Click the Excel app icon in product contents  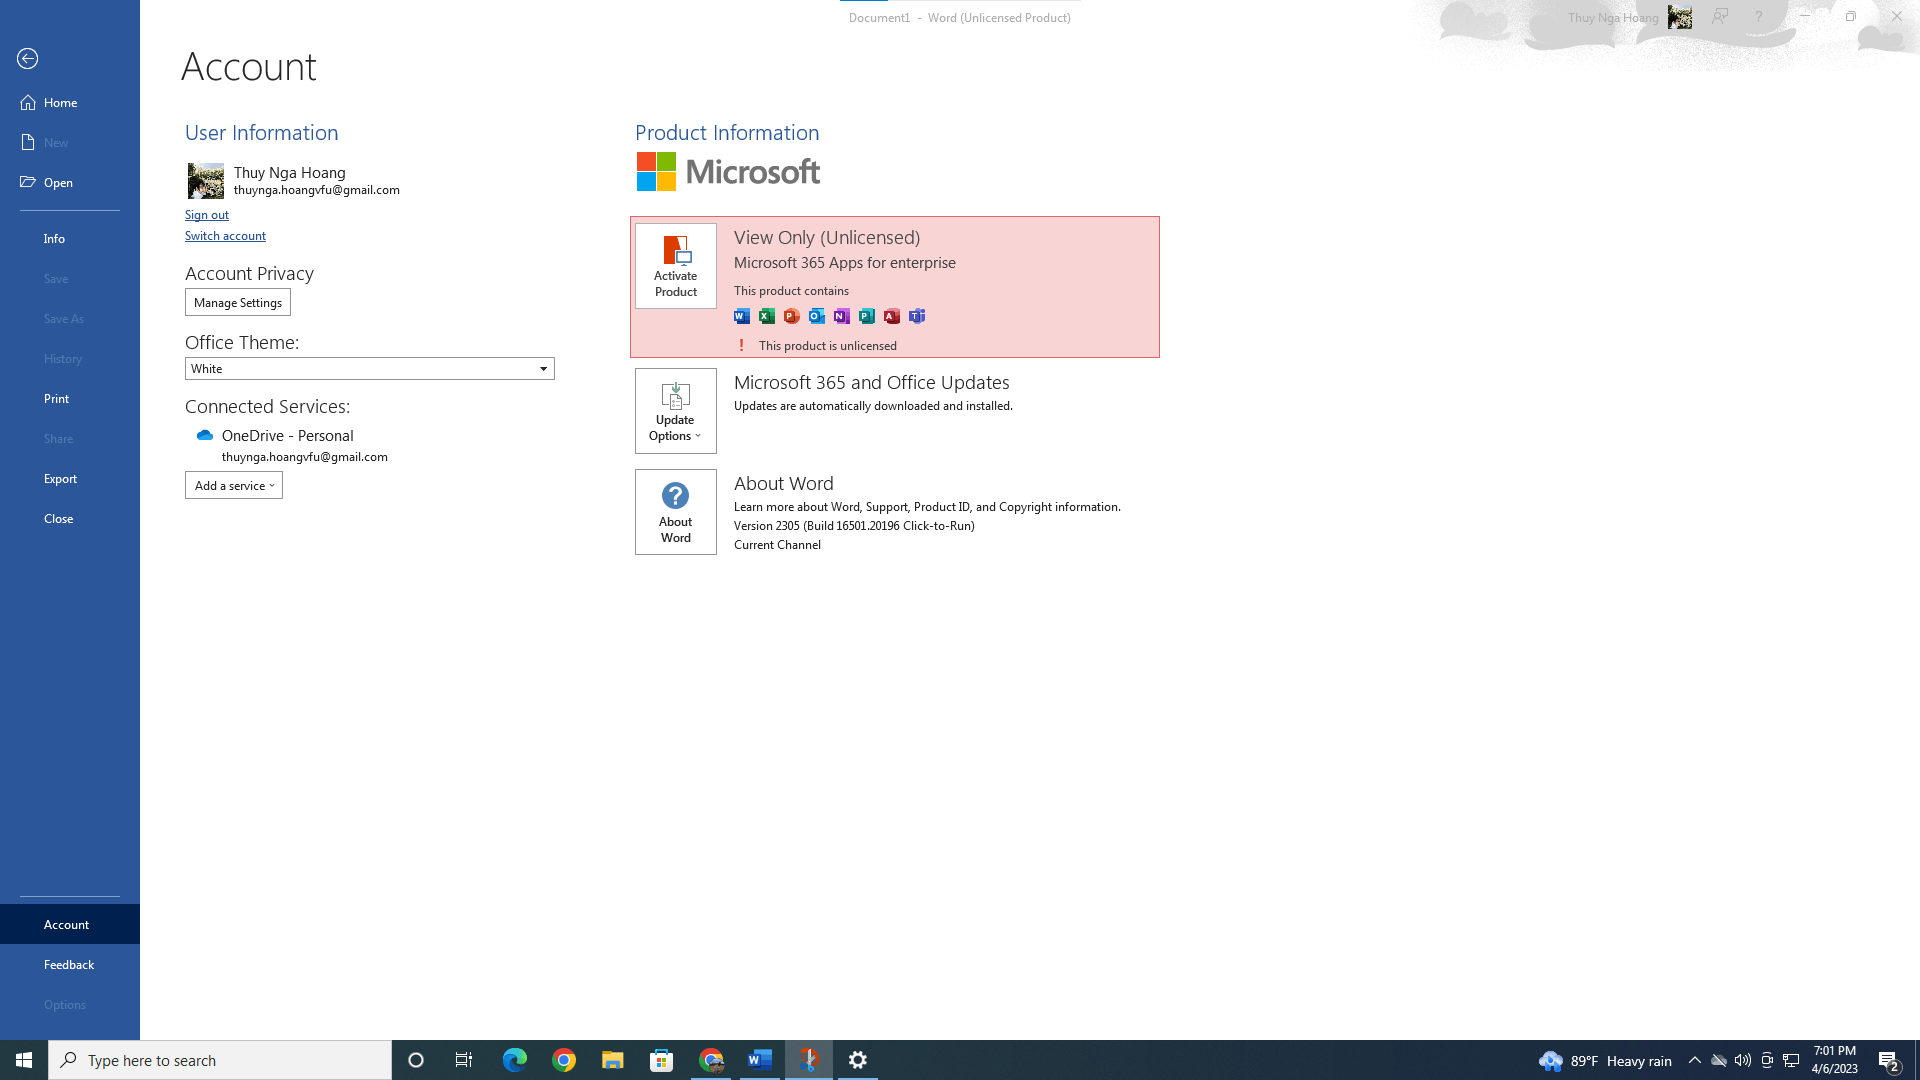point(767,316)
